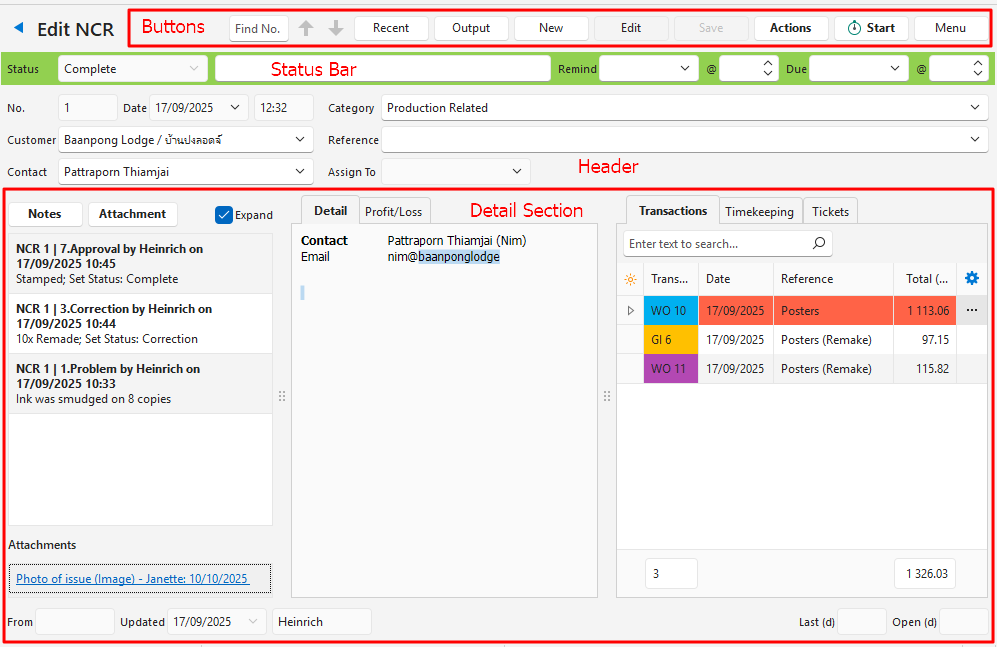The height and width of the screenshot is (647, 997).
Task: Go to previous record with up arrow
Action: point(306,28)
